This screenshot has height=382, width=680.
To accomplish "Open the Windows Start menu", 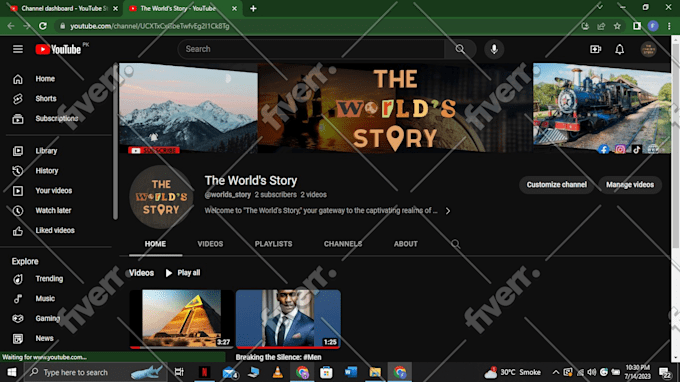I will pyautogui.click(x=12, y=372).
